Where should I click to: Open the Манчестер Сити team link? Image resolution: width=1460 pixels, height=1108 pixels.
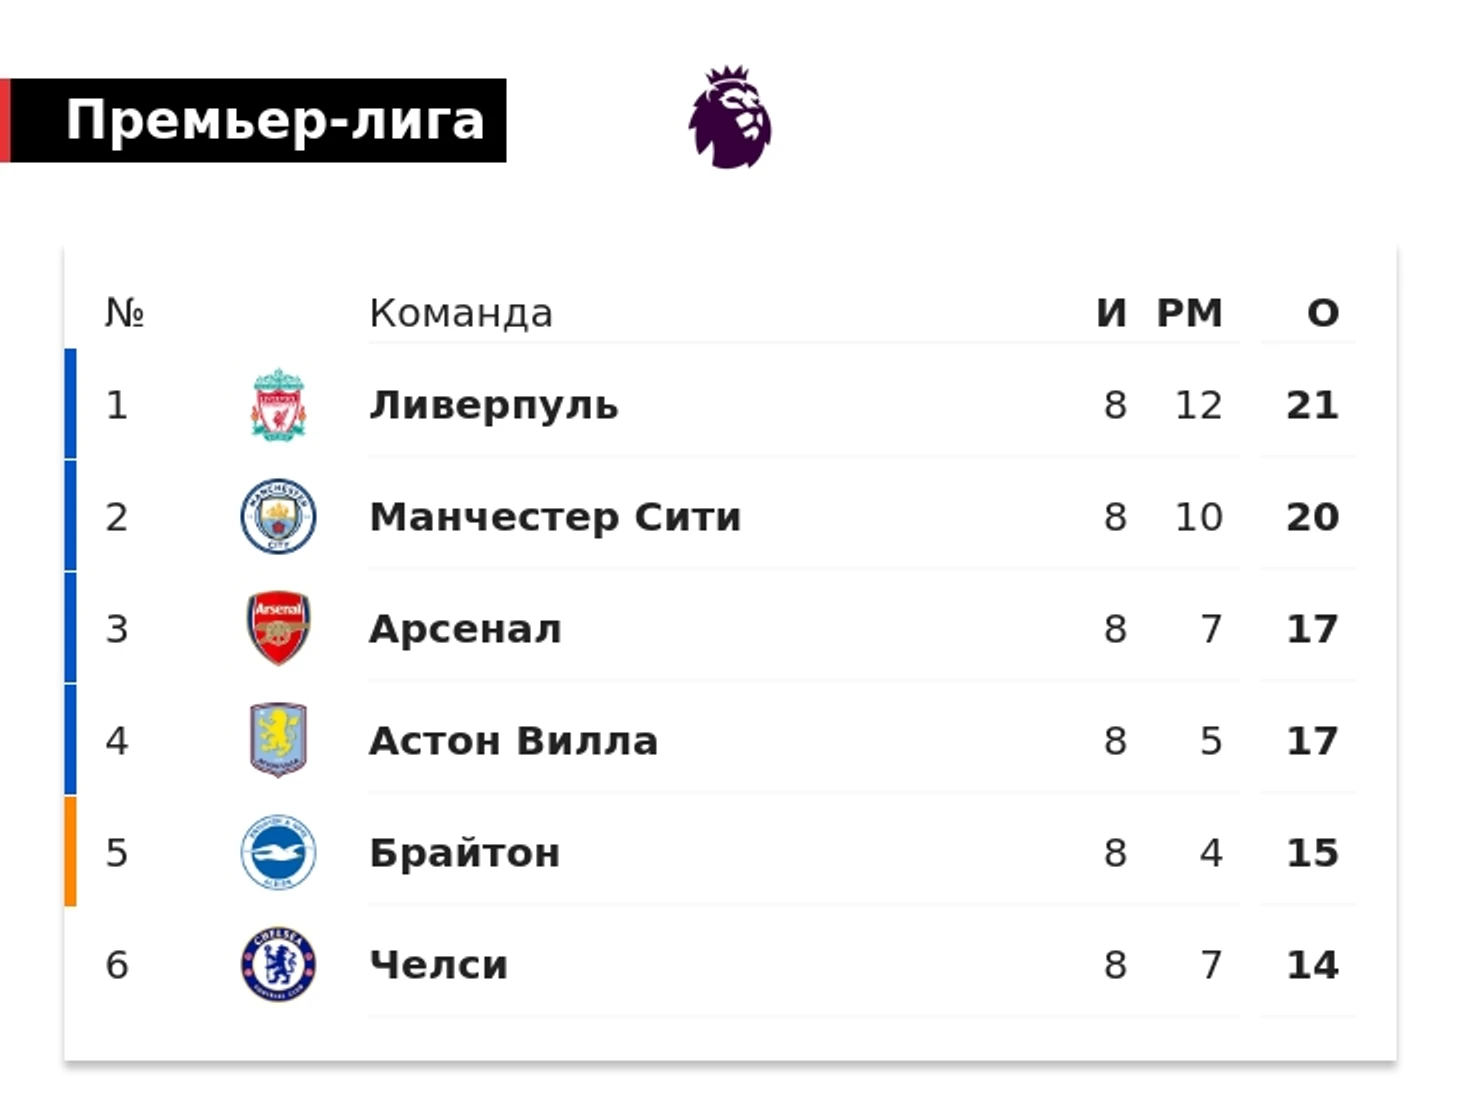555,518
